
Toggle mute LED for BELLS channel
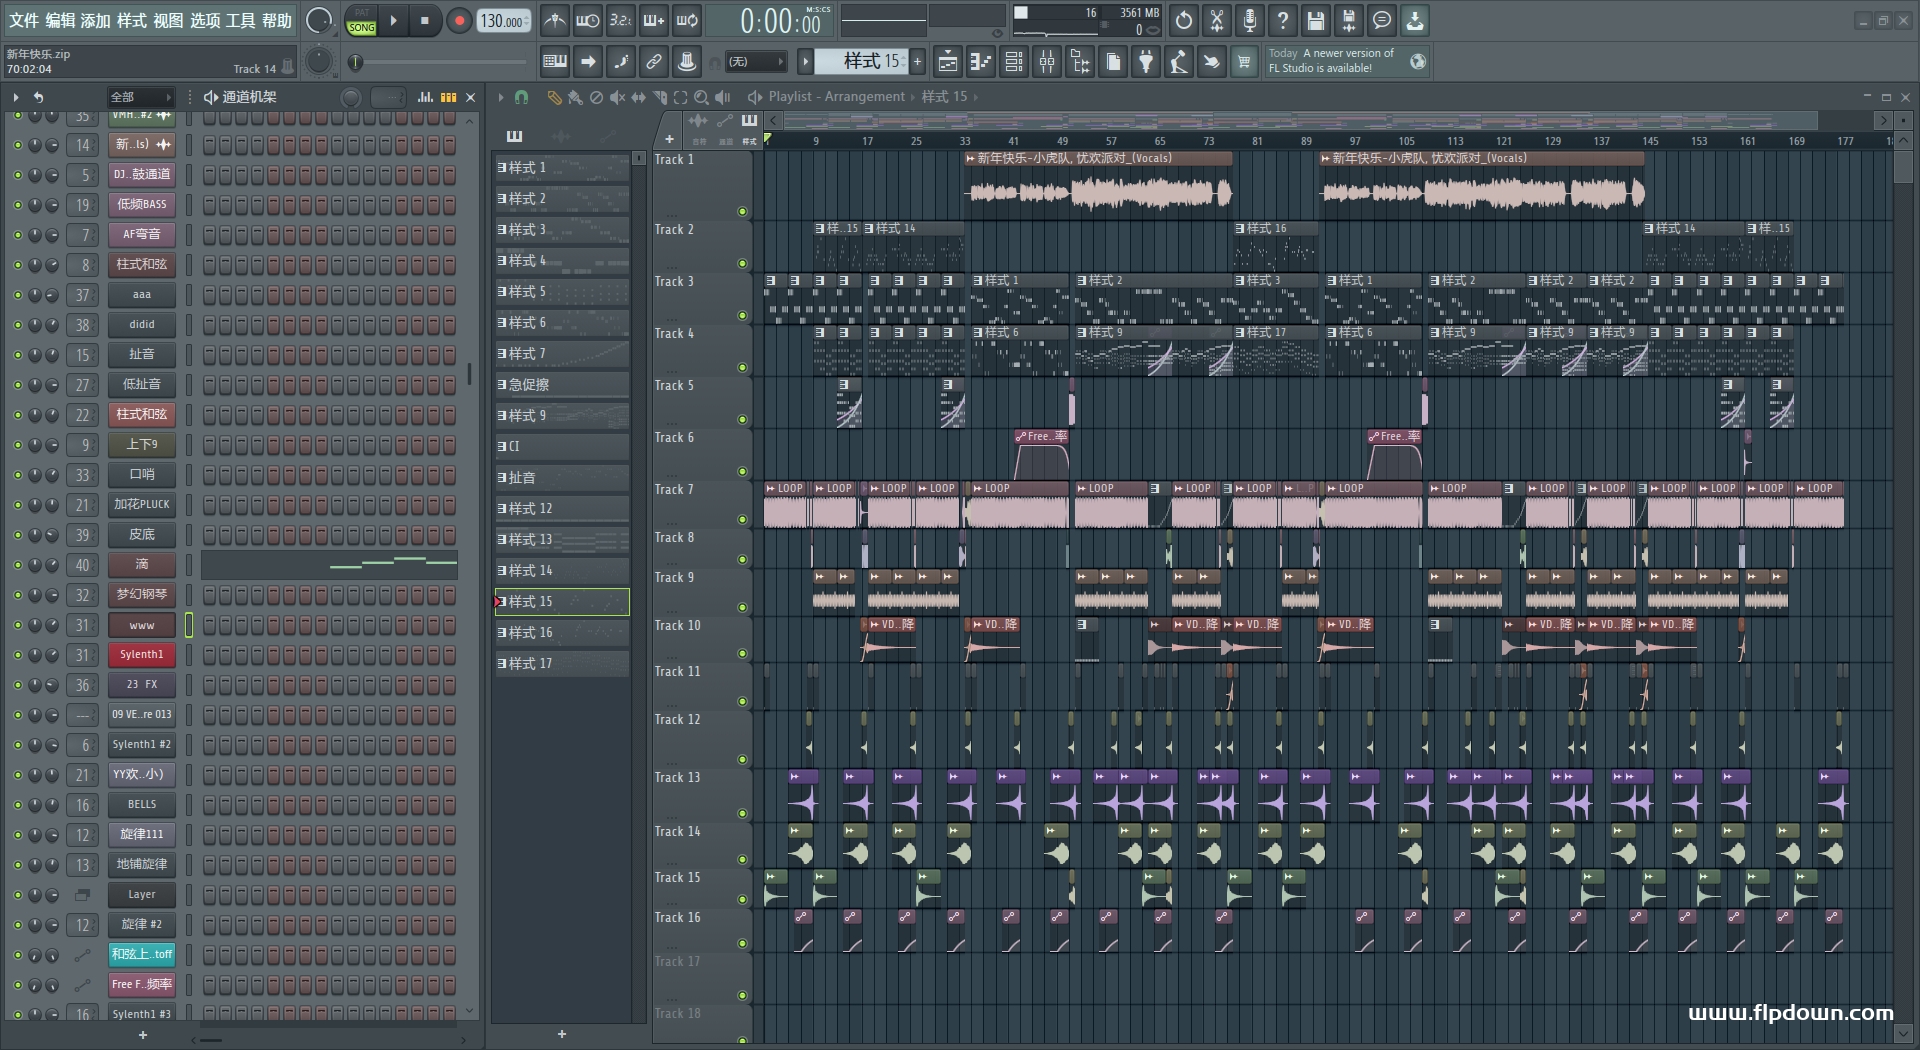tap(17, 805)
